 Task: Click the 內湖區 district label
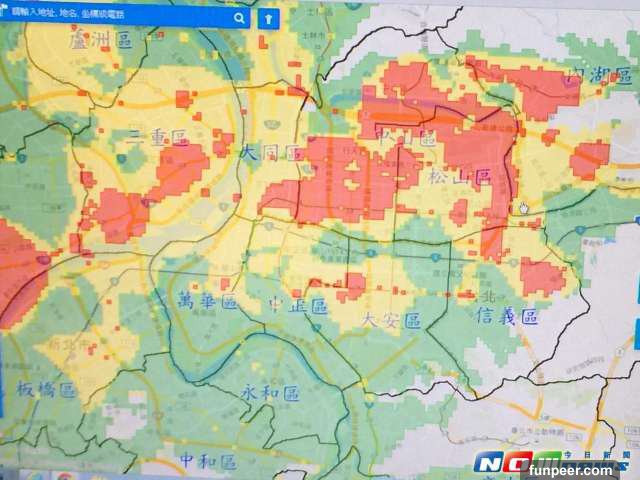pos(599,75)
